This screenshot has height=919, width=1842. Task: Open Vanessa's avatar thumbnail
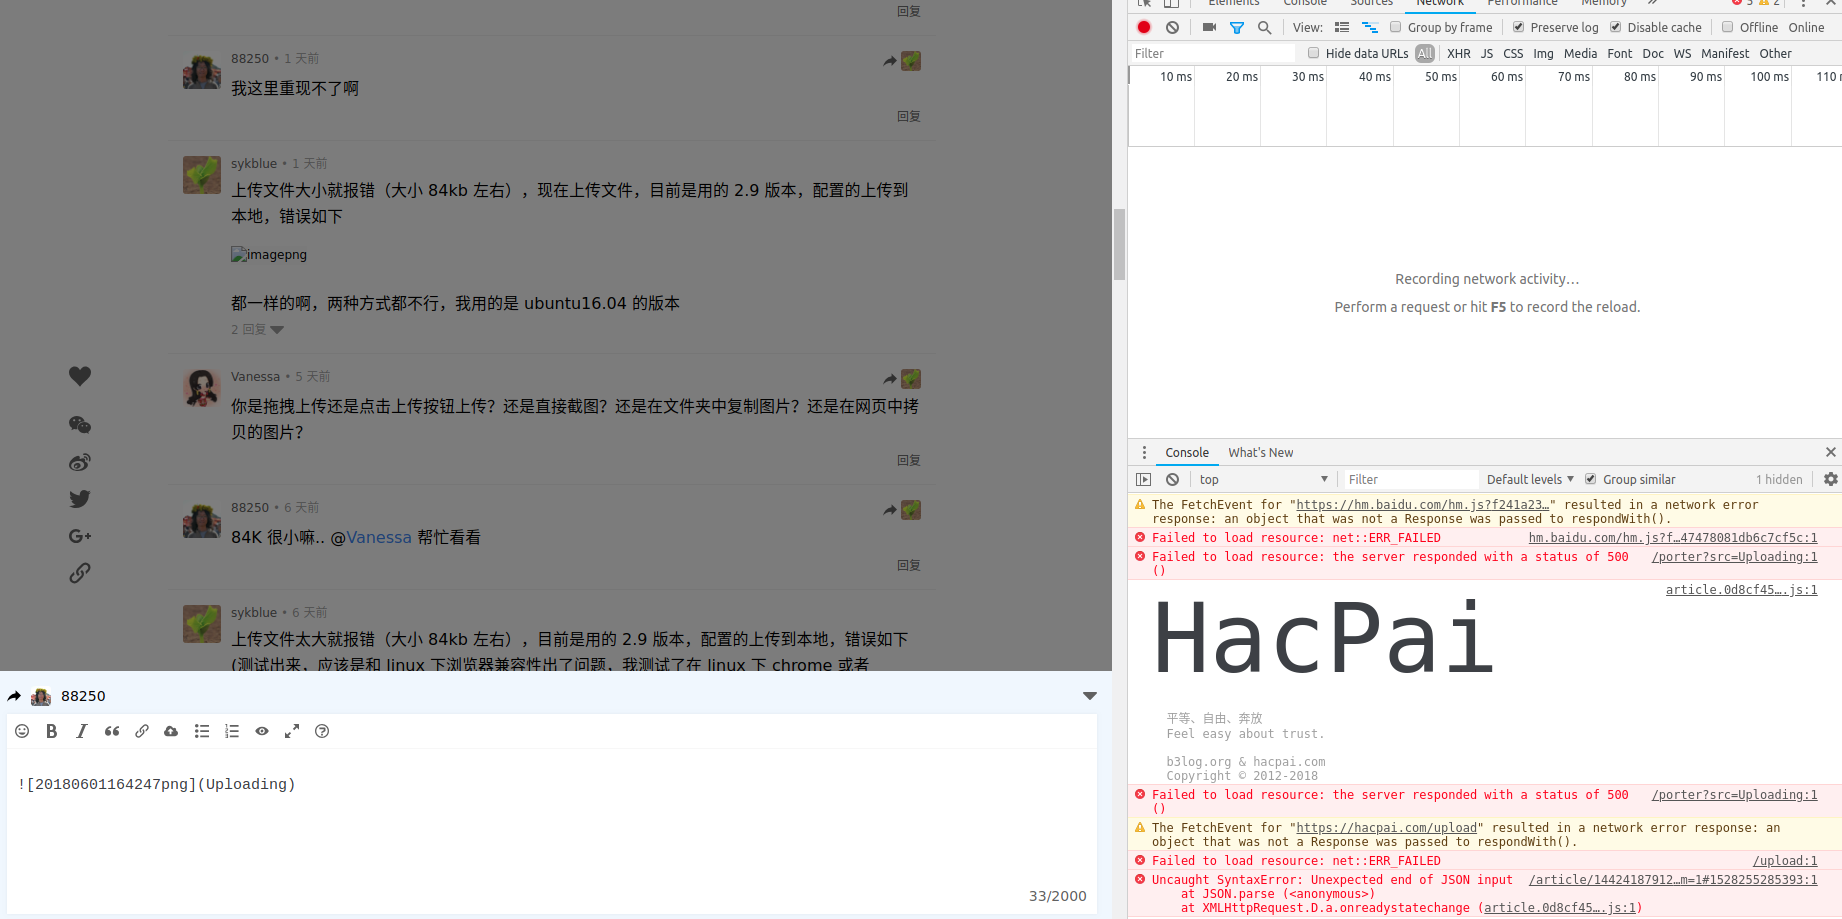point(202,388)
